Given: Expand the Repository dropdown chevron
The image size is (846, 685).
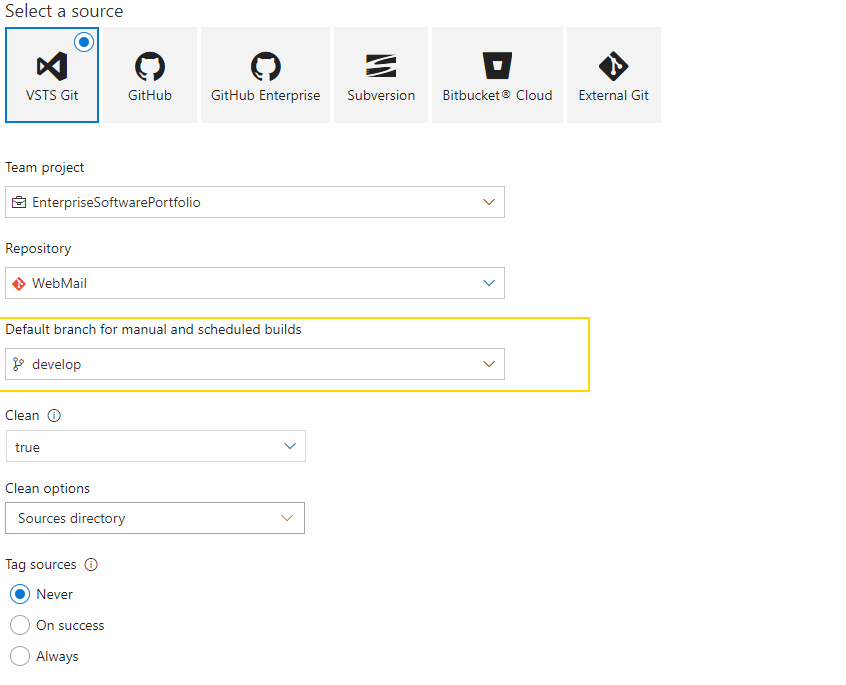Looking at the screenshot, I should (x=489, y=283).
